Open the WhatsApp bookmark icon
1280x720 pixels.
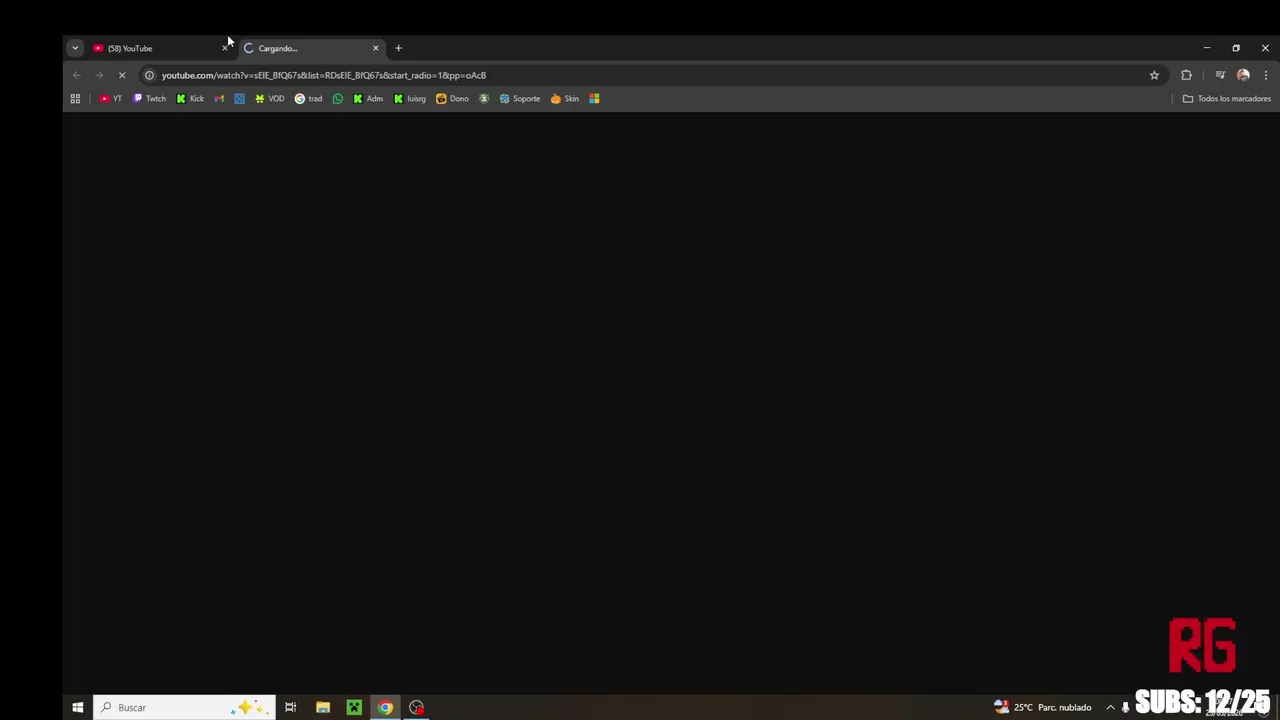pos(338,98)
